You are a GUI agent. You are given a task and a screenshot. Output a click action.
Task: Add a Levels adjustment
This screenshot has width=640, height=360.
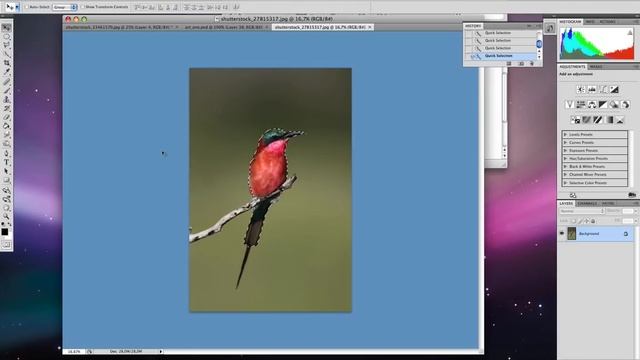tap(592, 89)
